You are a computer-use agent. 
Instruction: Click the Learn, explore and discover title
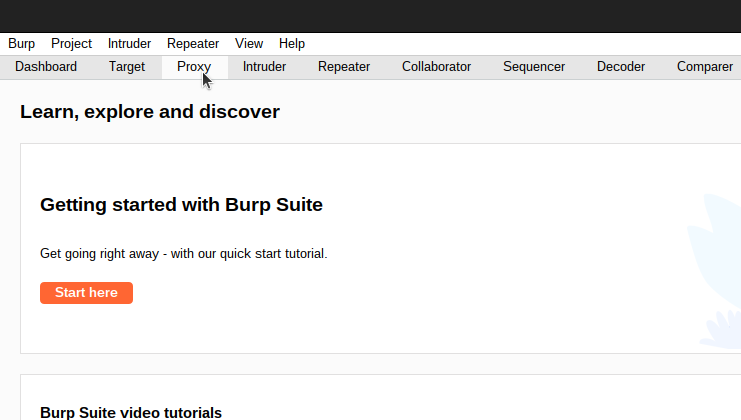[x=150, y=112]
